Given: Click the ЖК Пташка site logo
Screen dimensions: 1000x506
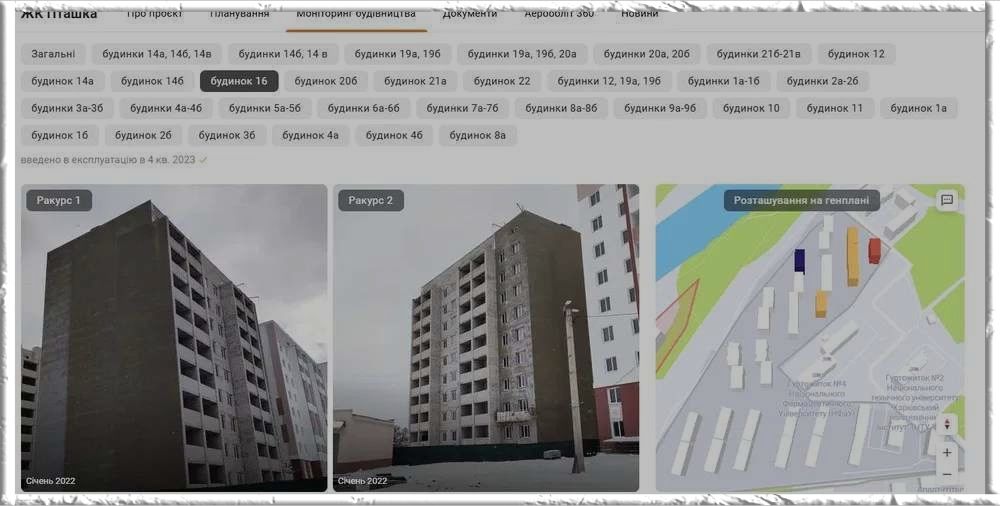Looking at the screenshot, I should point(59,14).
